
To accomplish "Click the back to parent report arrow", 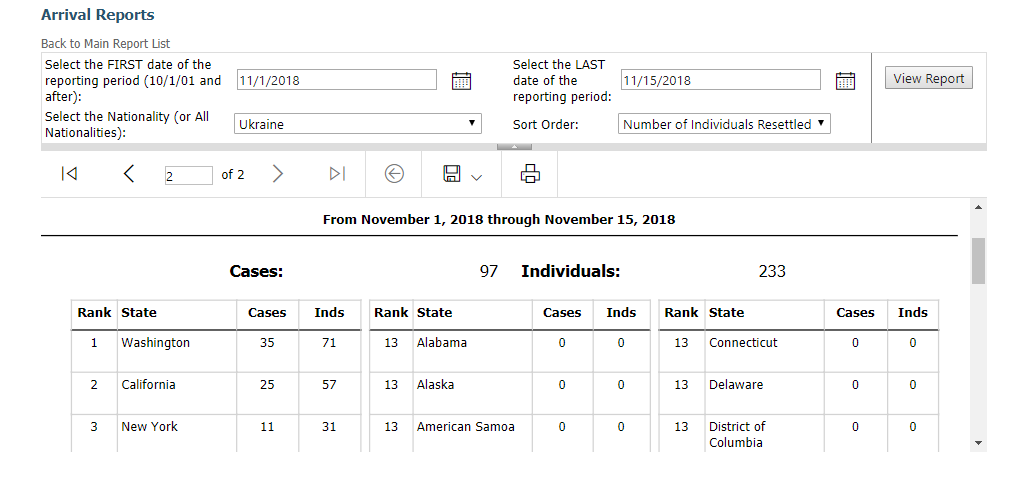I will (394, 174).
